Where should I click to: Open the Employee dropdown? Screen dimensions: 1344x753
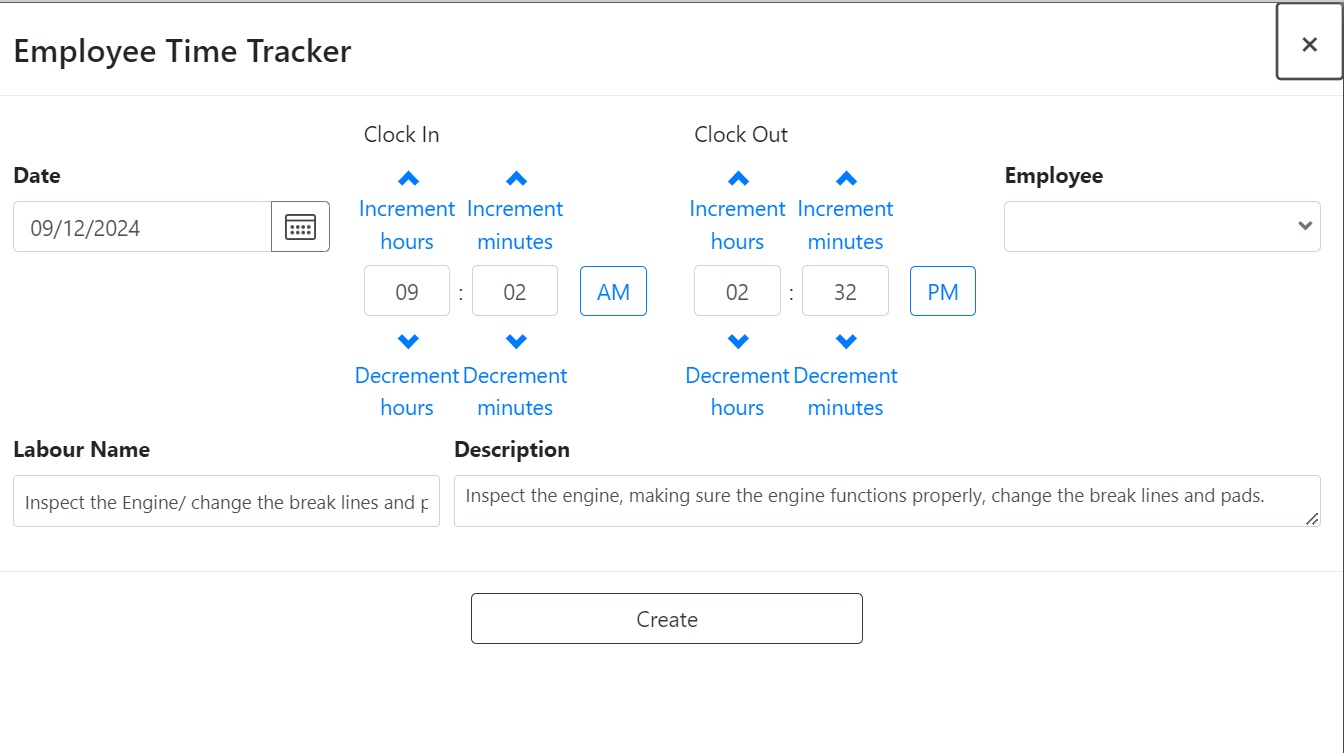(x=1162, y=226)
